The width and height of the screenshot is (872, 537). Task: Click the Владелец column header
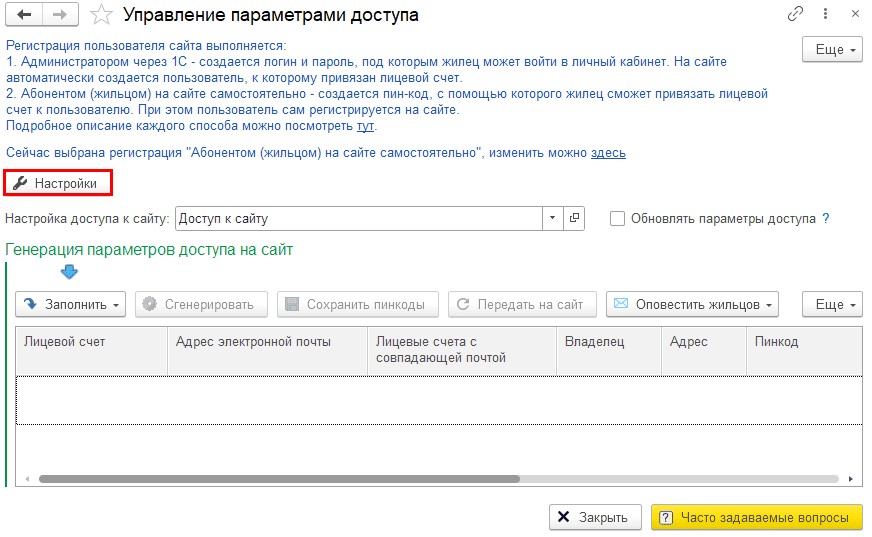tap(608, 351)
